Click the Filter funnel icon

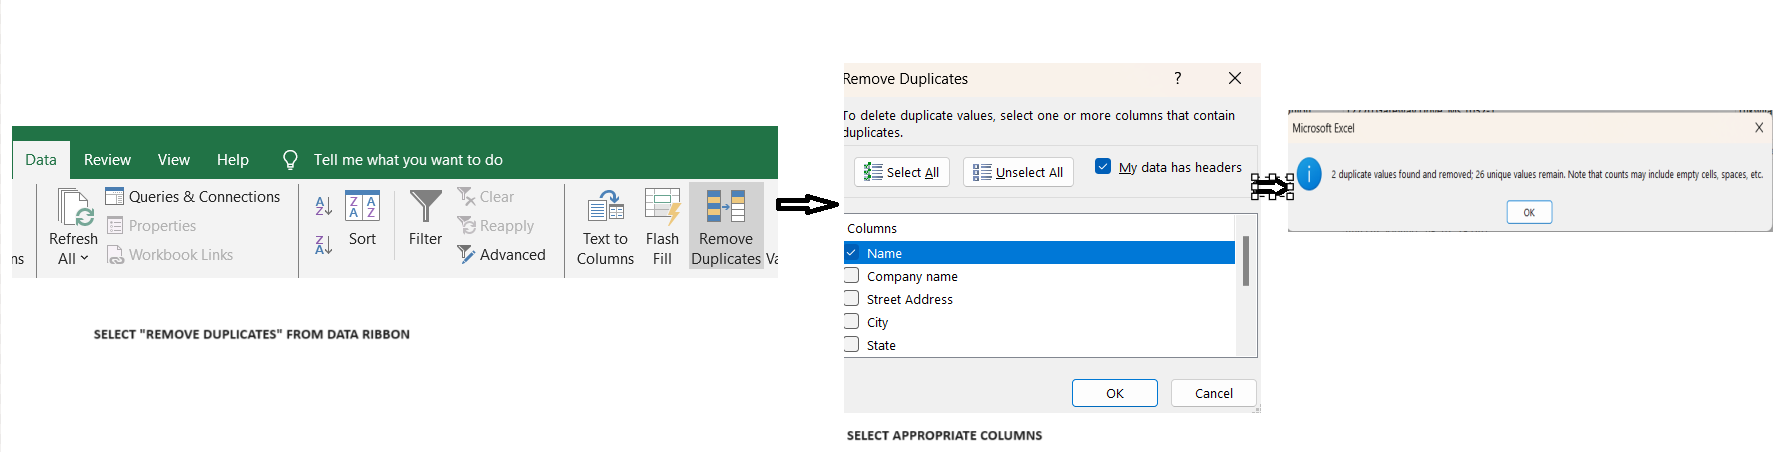coord(425,207)
